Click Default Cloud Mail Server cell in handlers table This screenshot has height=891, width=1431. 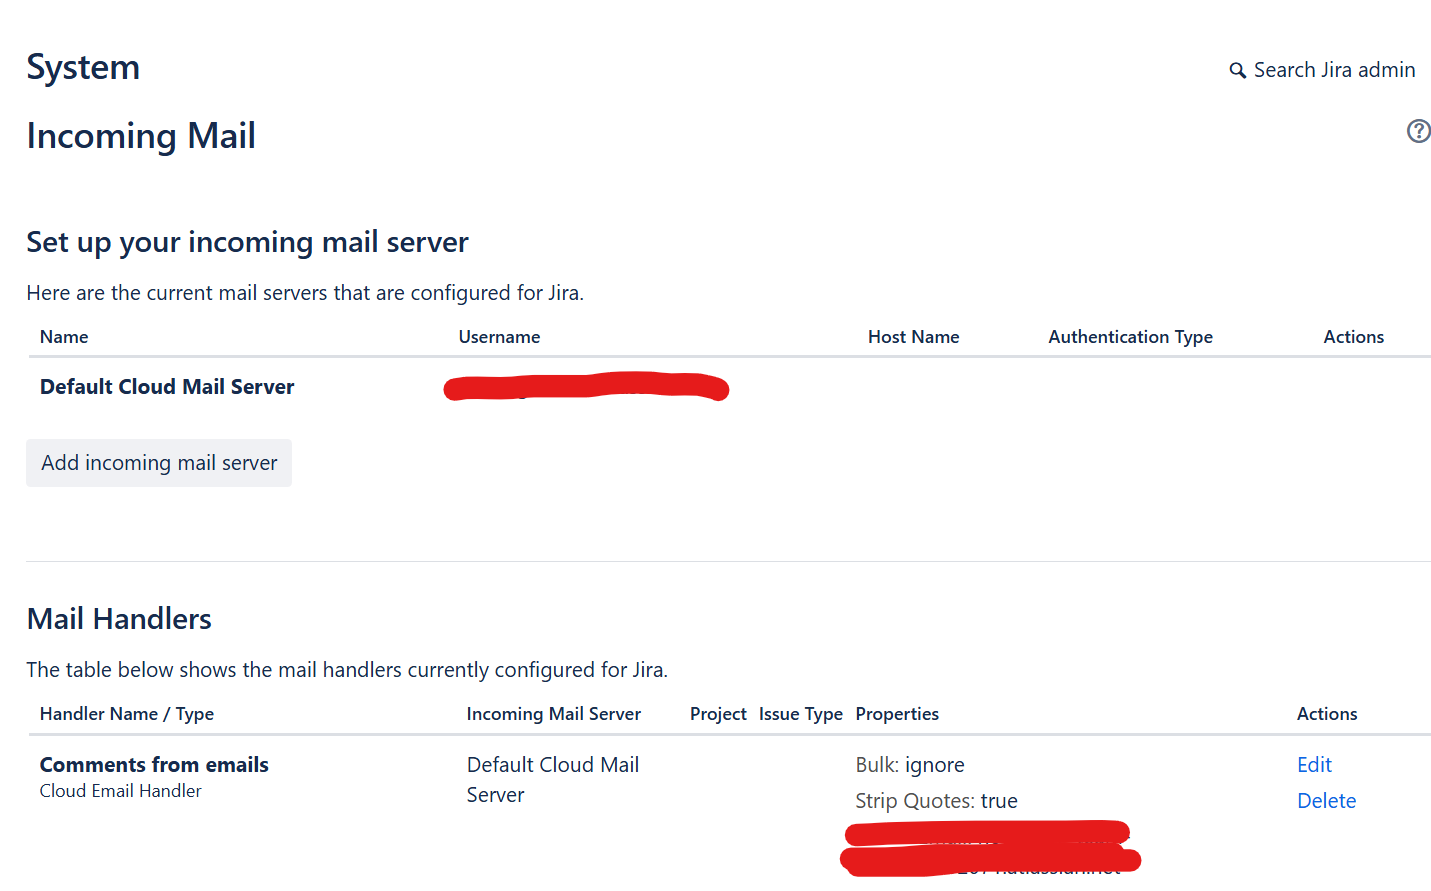tap(553, 780)
